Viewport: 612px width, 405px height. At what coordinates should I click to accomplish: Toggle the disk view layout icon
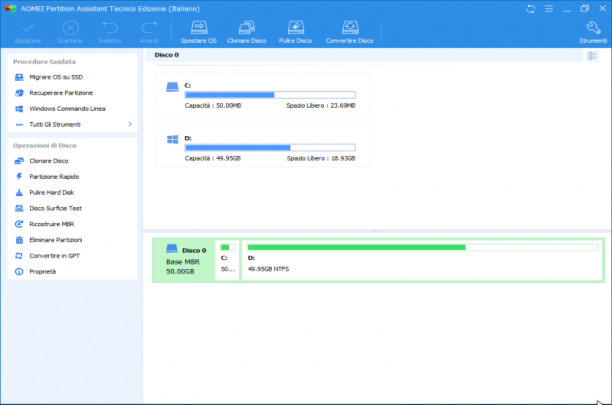(x=592, y=56)
